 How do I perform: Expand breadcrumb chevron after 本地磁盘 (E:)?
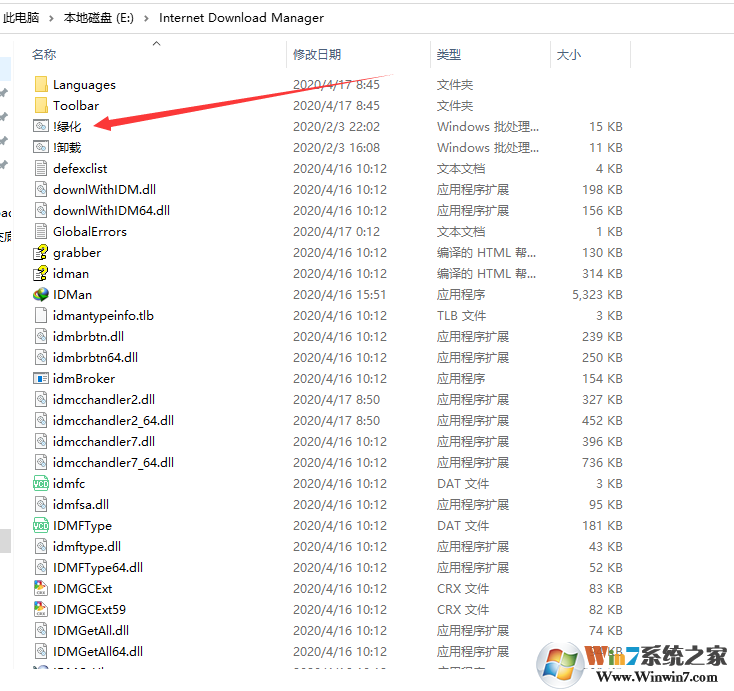[147, 18]
